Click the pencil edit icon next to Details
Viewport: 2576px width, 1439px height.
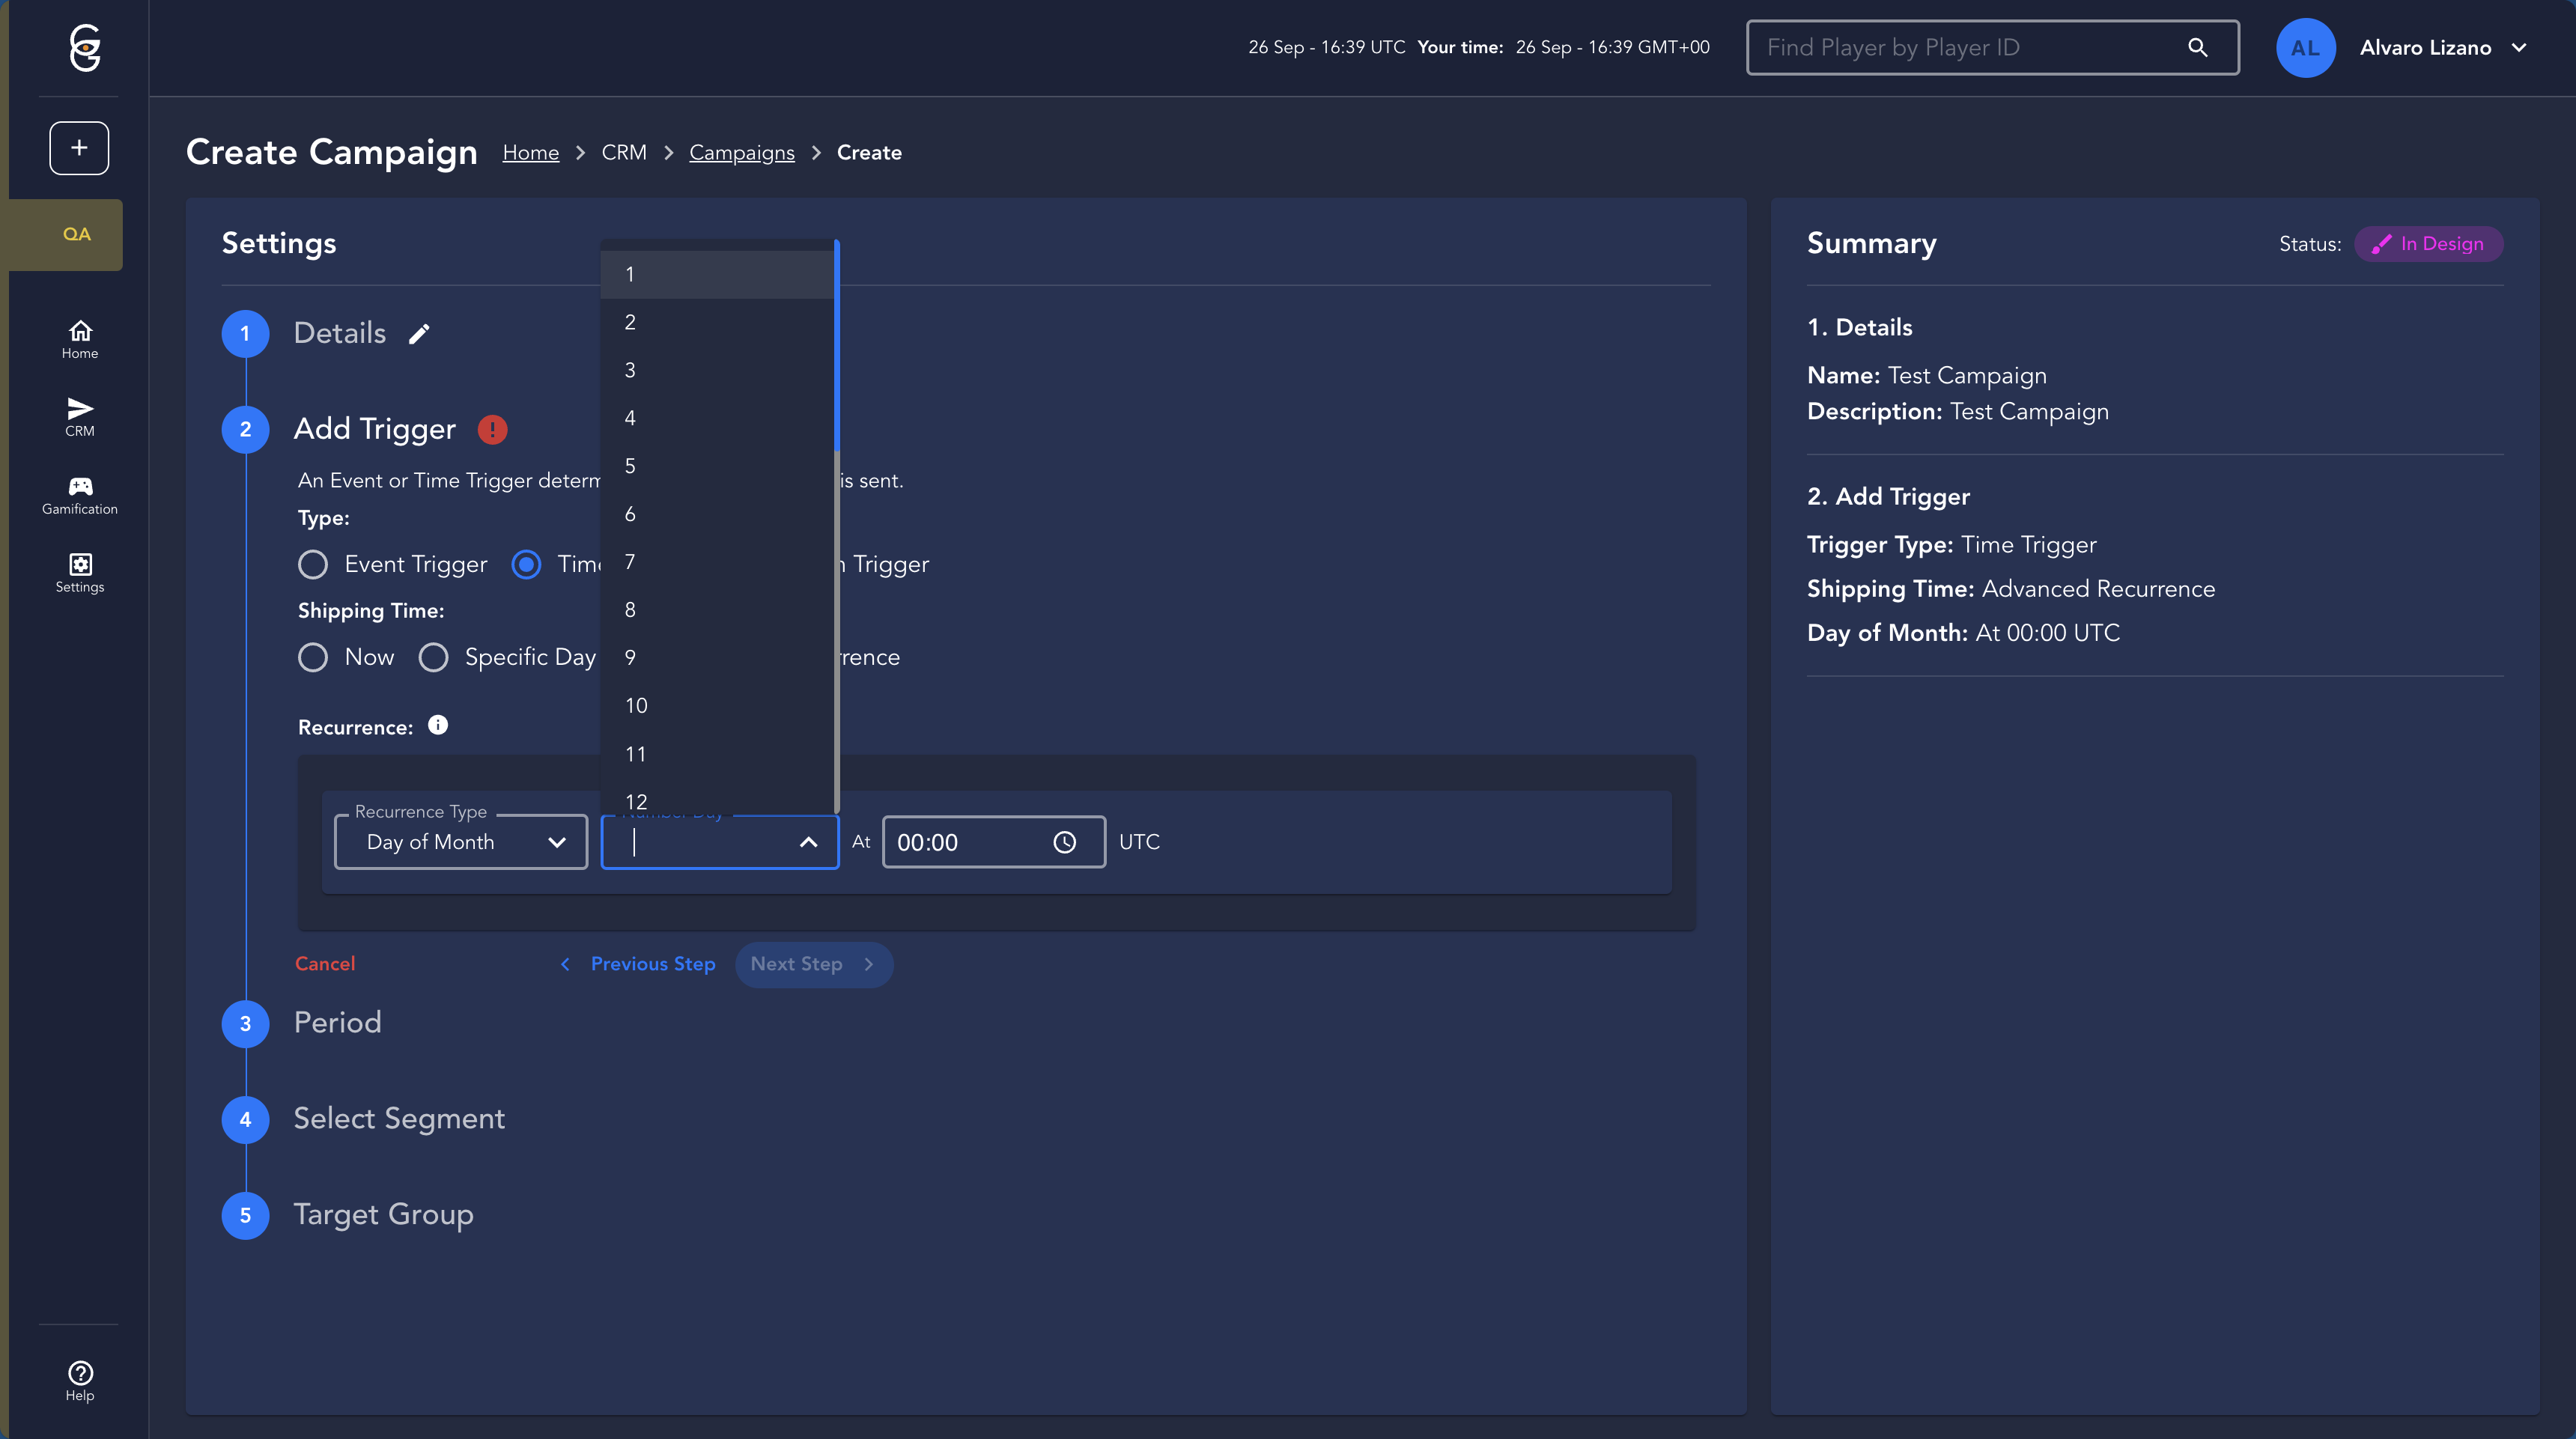(x=419, y=334)
